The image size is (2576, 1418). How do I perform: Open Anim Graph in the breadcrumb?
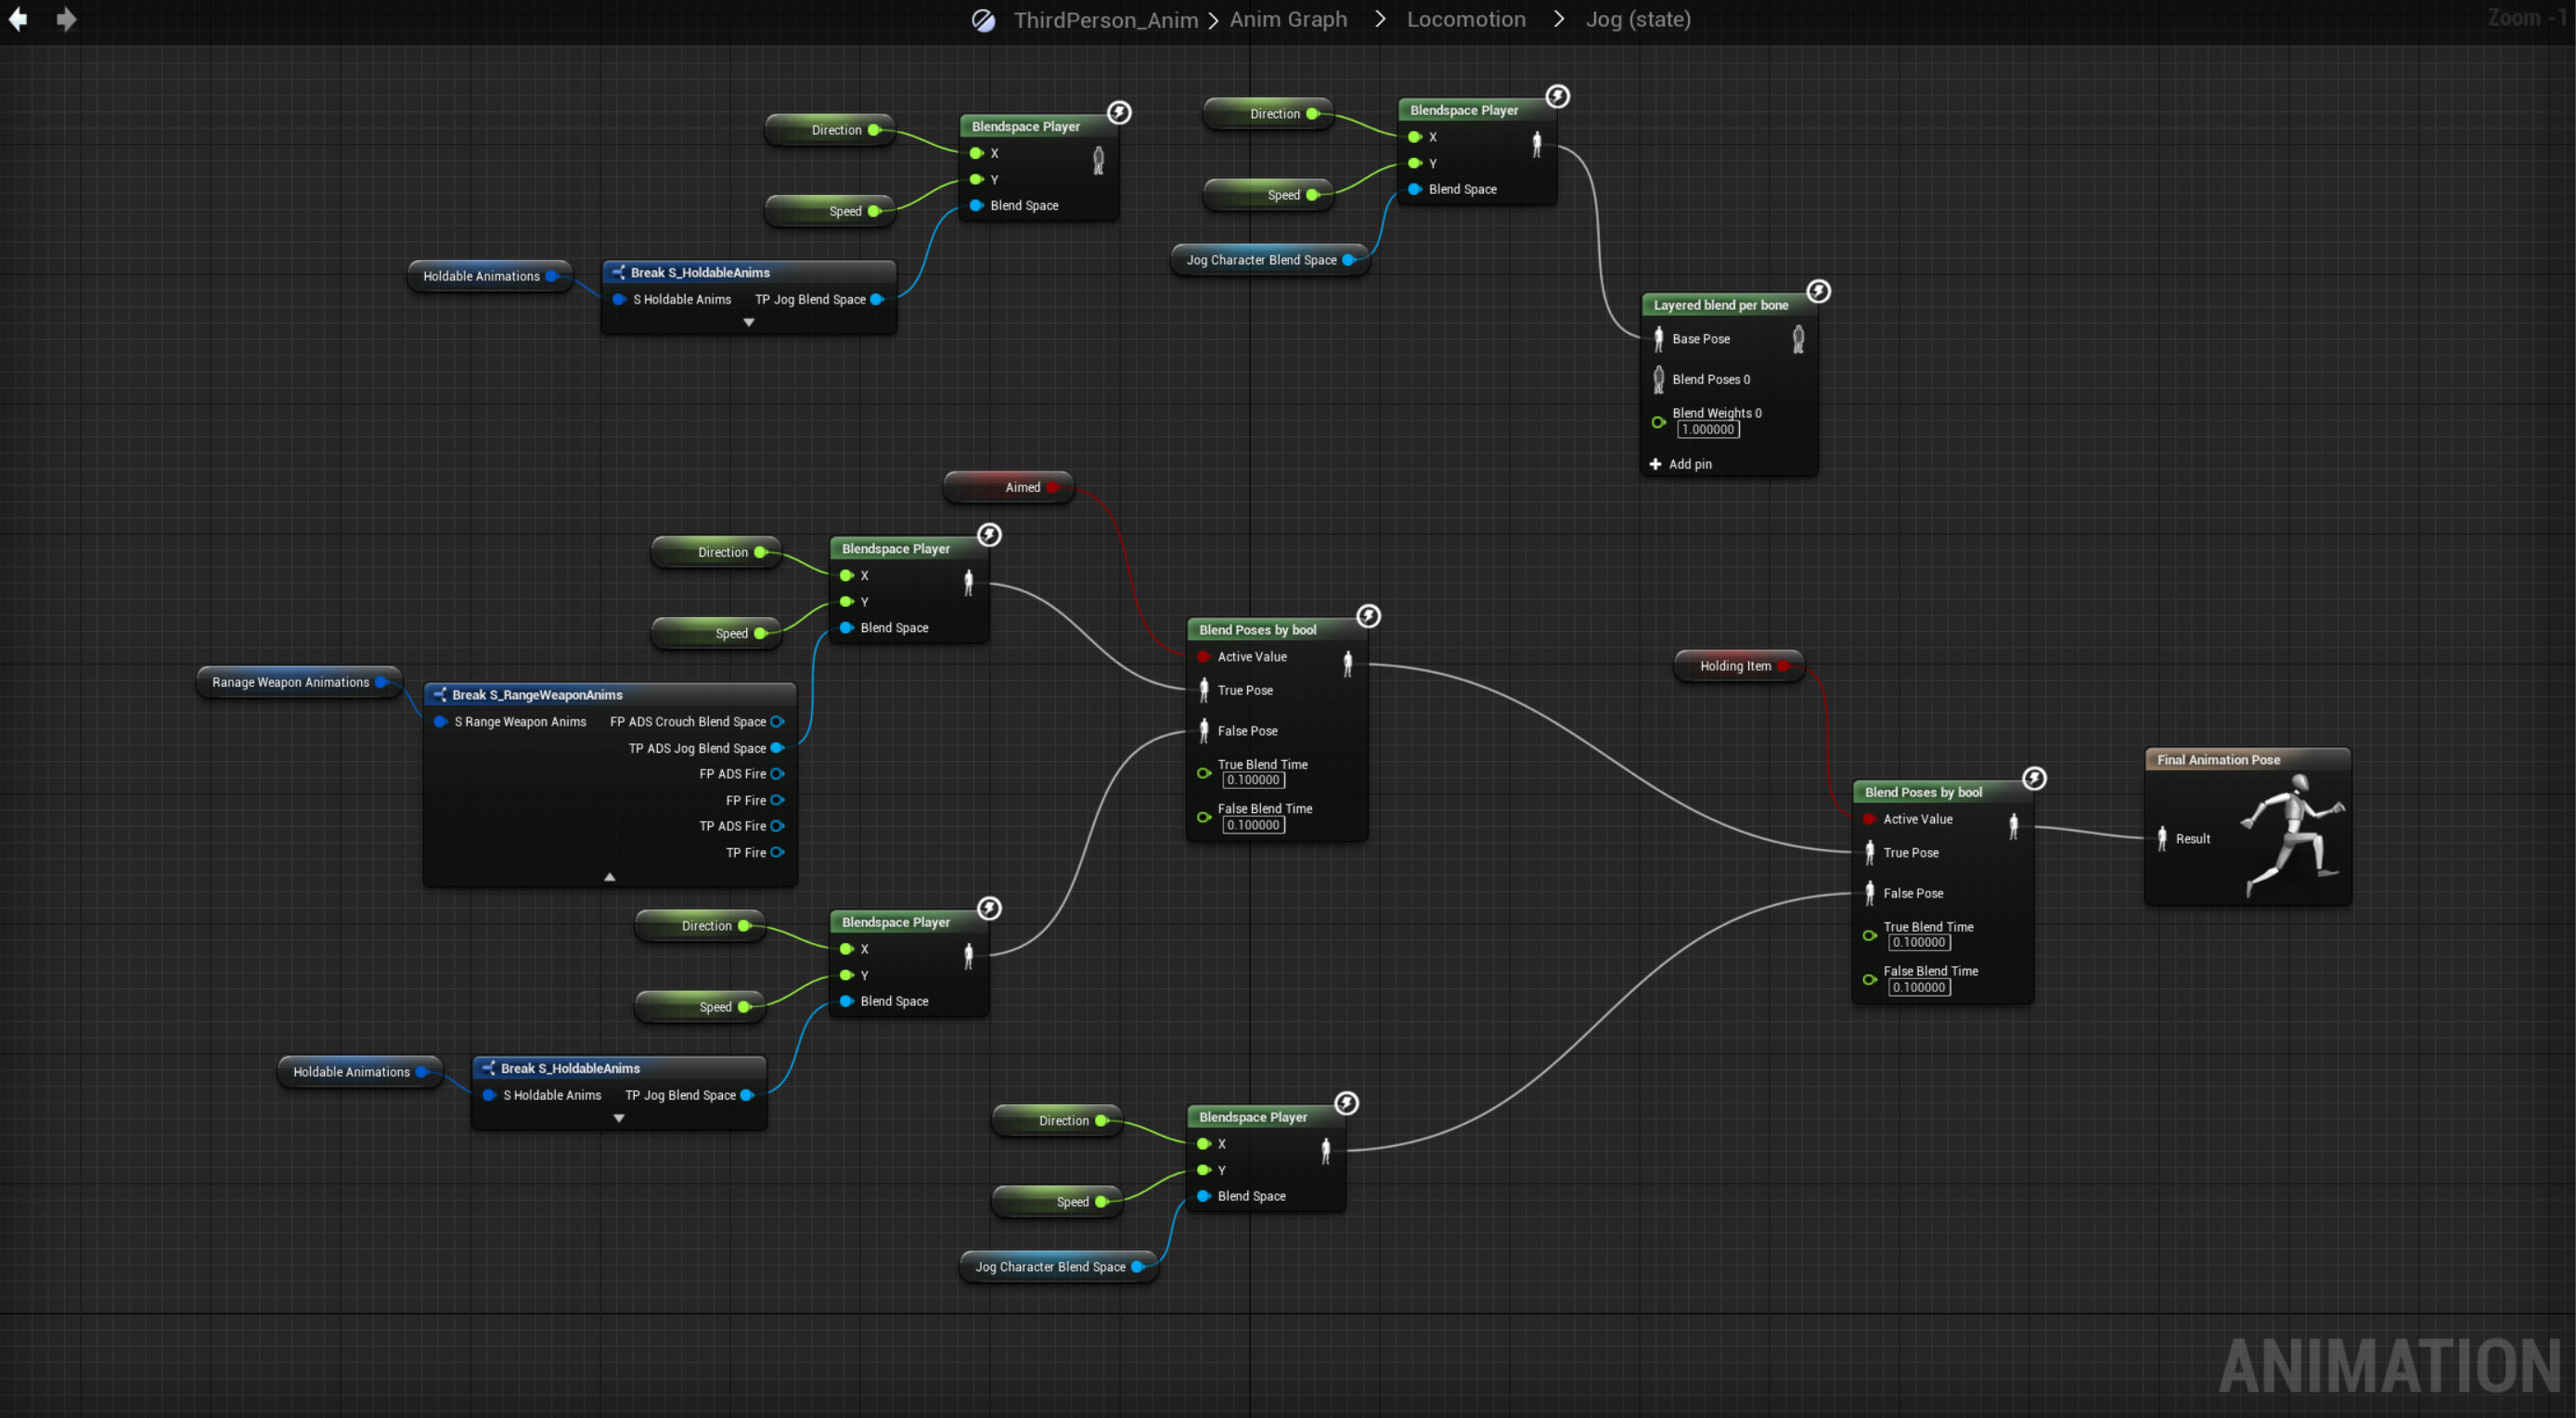click(x=1288, y=19)
